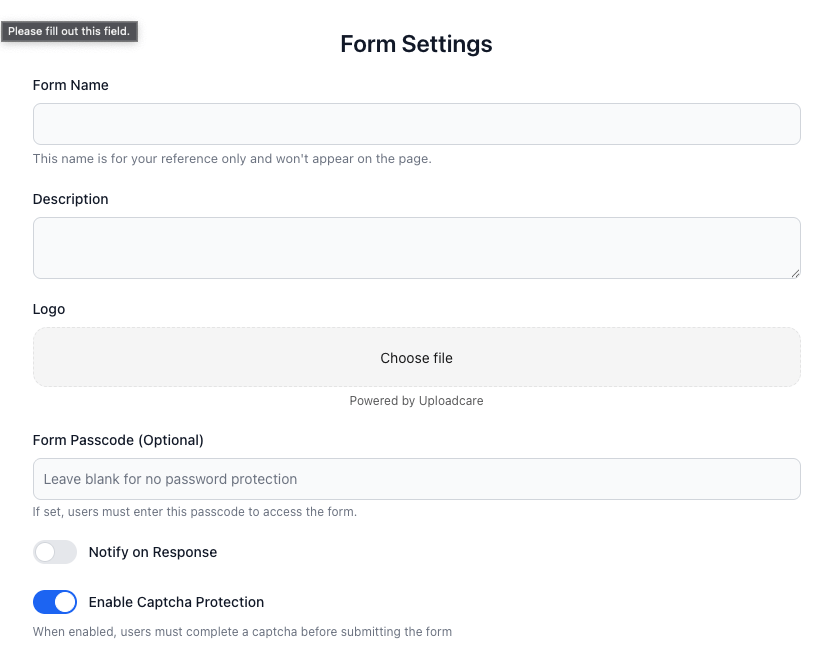Focus the Form Name input field
This screenshot has width=837, height=653.
[416, 124]
